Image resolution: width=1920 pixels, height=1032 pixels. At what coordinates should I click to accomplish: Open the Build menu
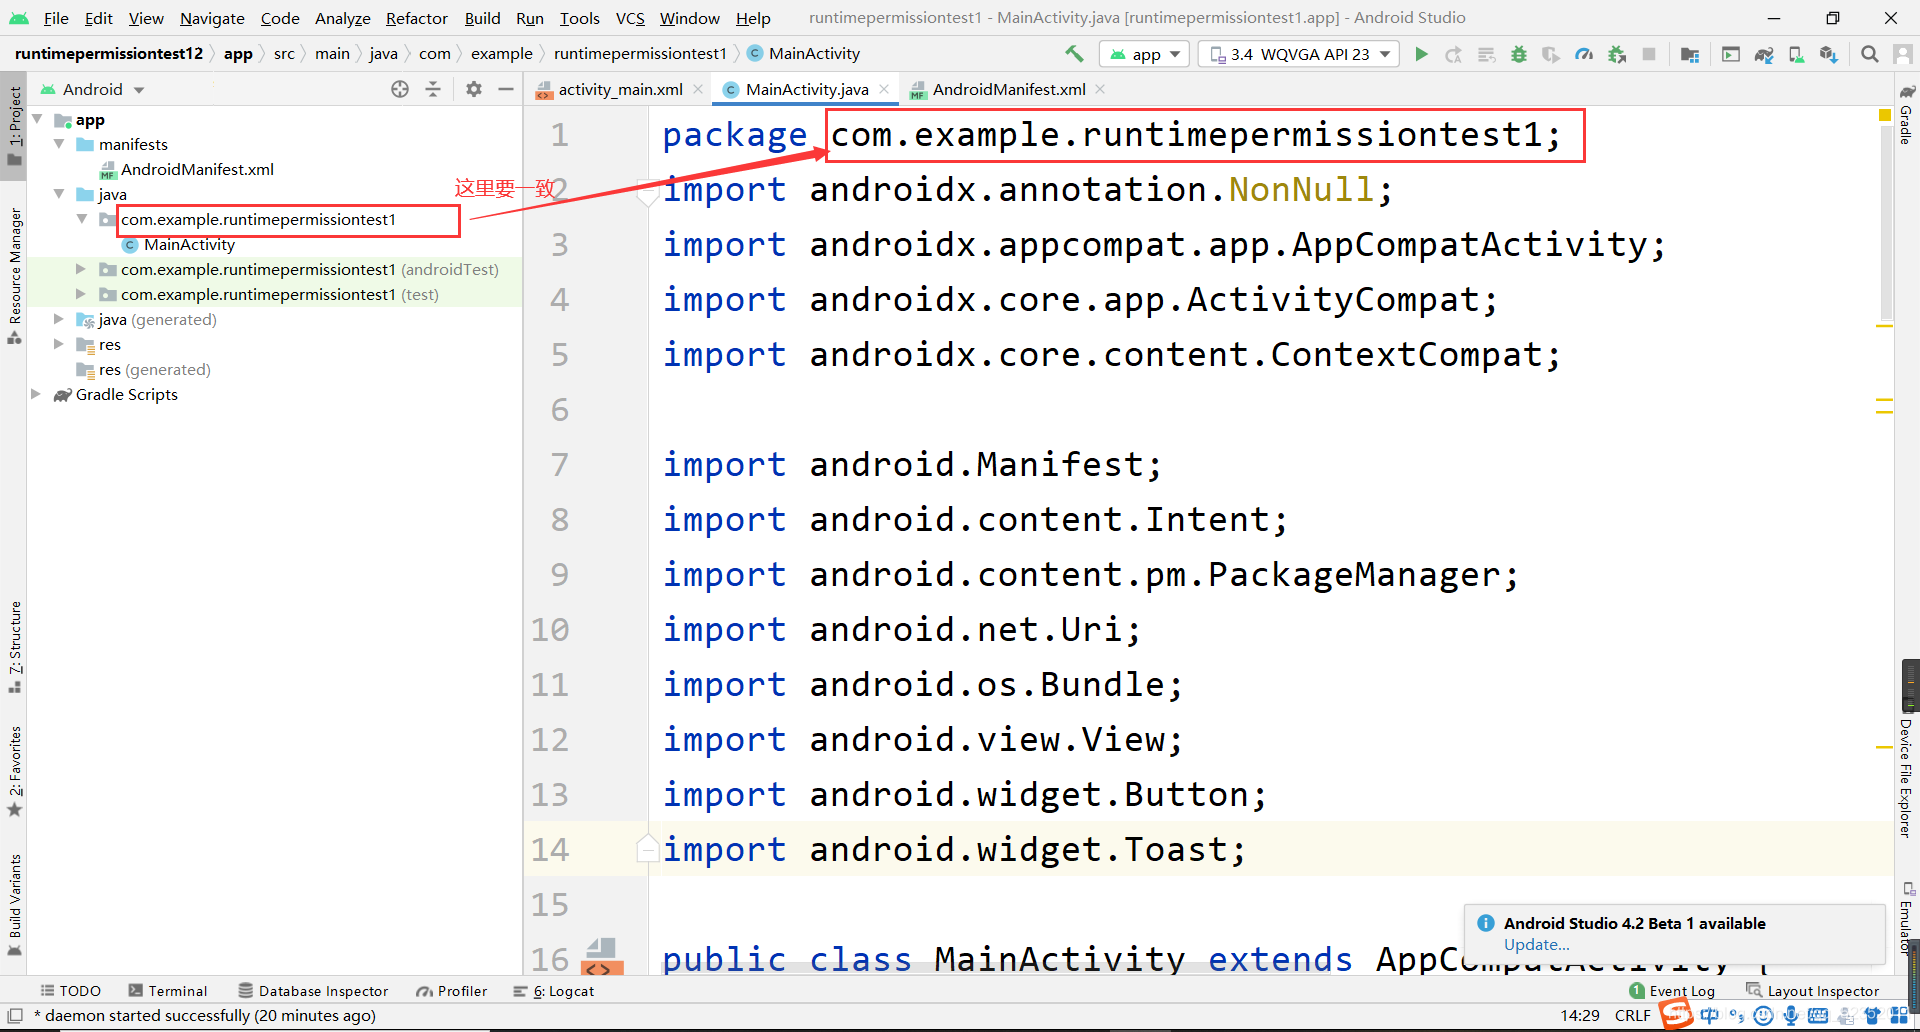pos(482,18)
